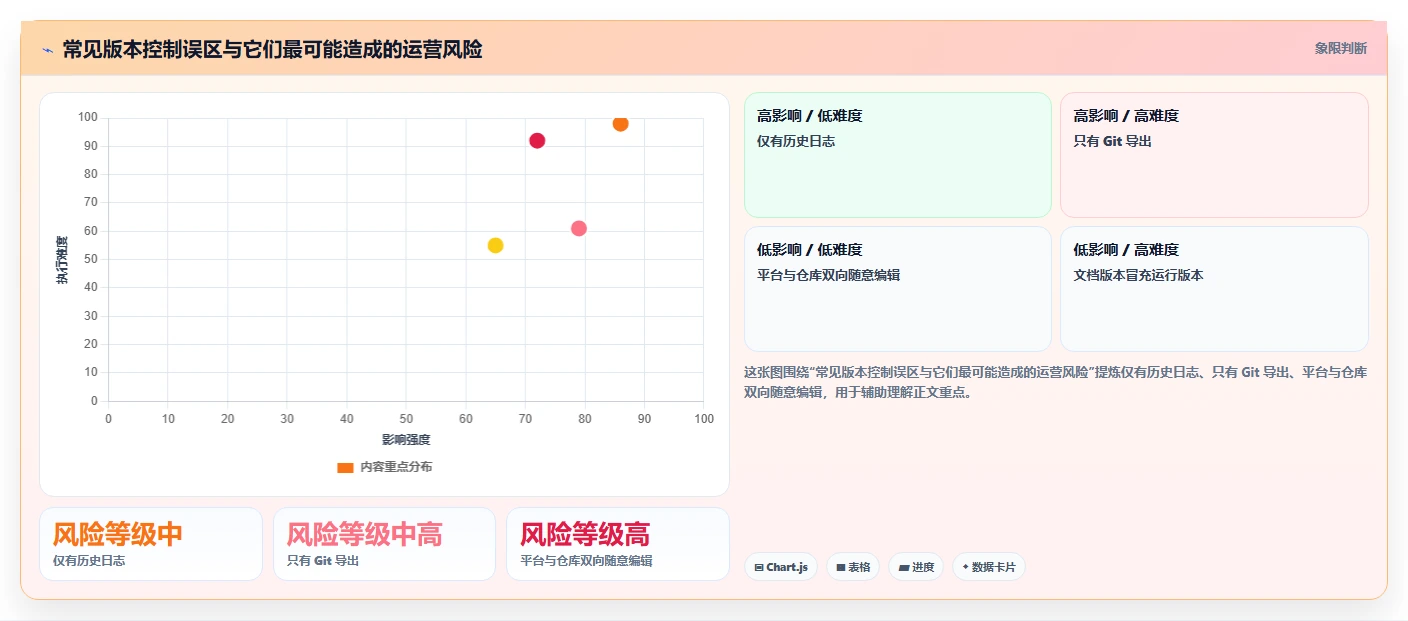This screenshot has height=621, width=1408.
Task: Click the pink scatter data point
Action: pyautogui.click(x=579, y=228)
